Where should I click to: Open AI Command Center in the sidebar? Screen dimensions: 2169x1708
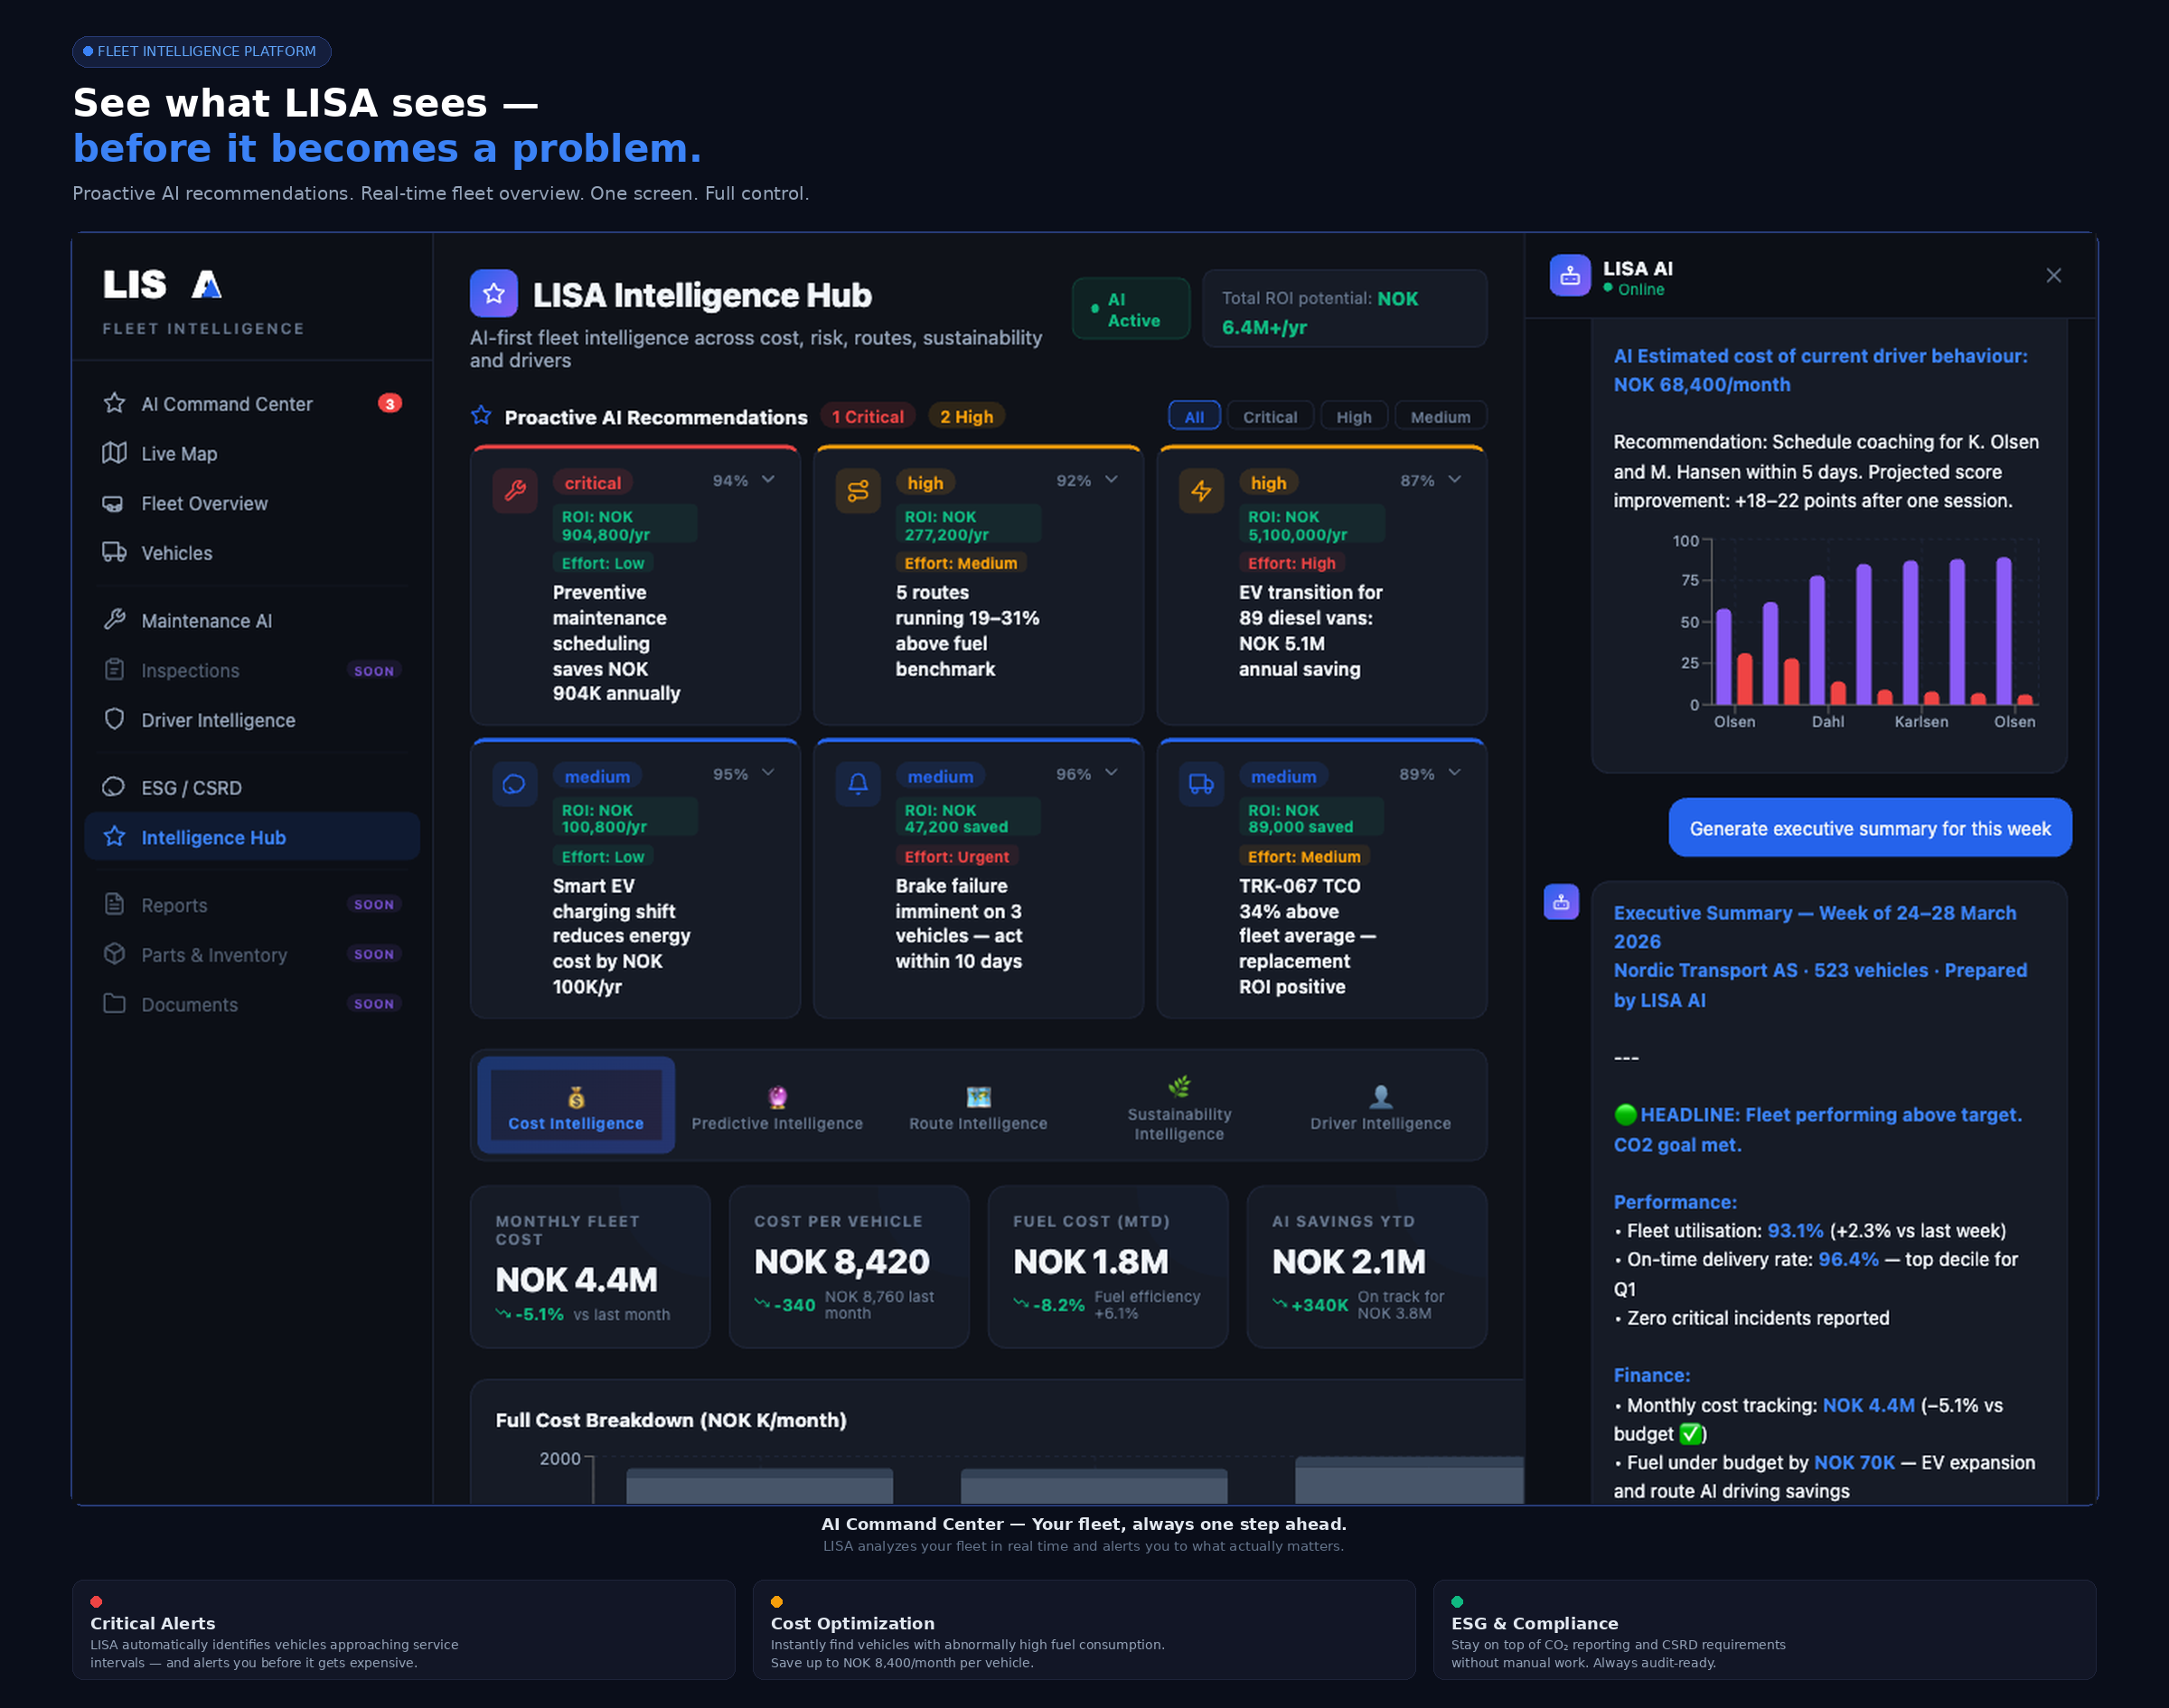click(227, 404)
